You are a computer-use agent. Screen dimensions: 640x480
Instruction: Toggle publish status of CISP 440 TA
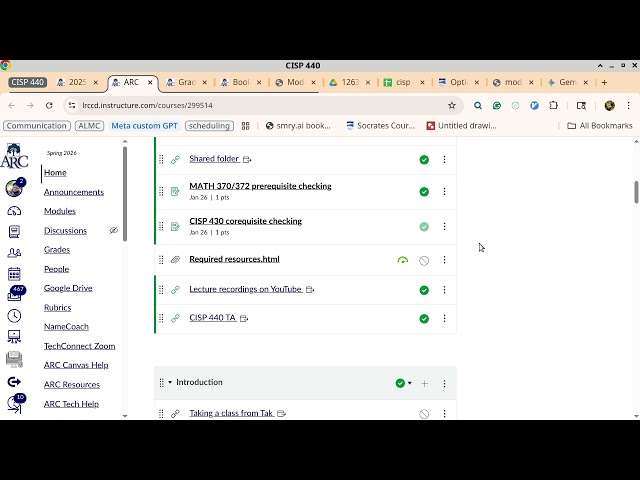pos(424,318)
